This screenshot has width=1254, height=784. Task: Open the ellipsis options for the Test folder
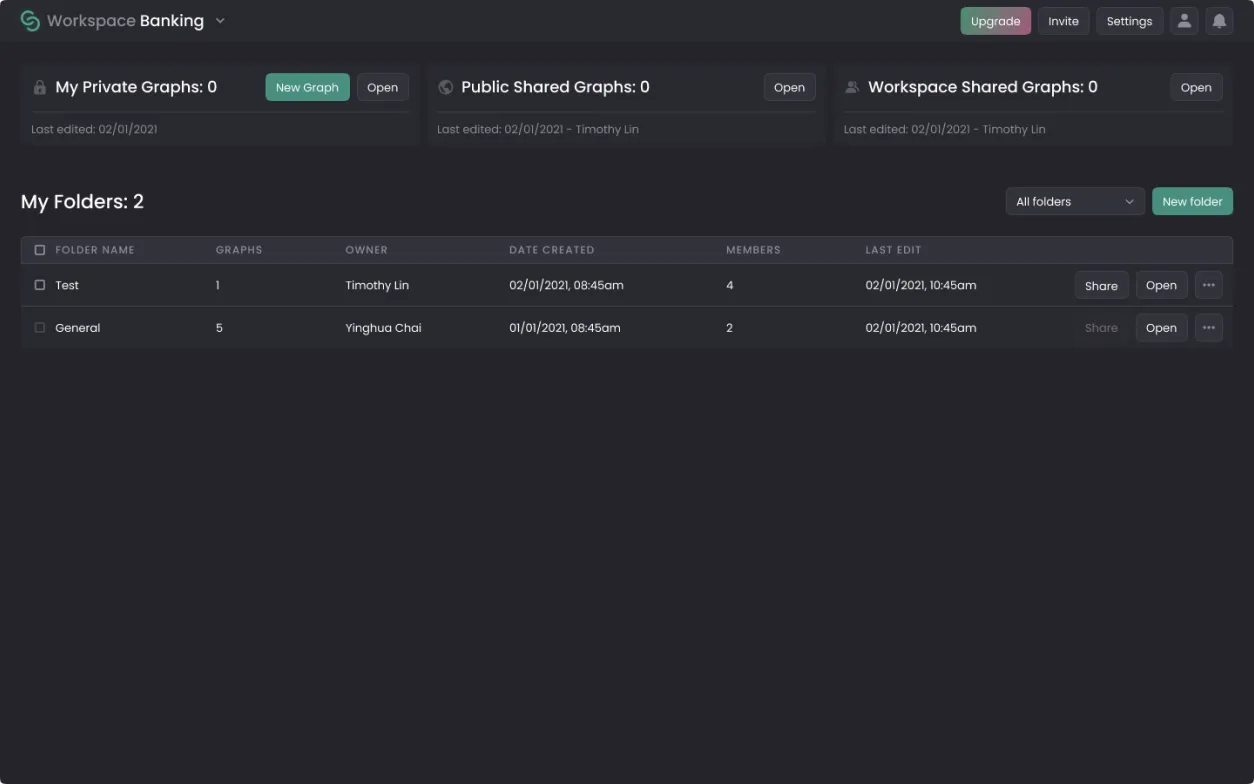(1209, 285)
